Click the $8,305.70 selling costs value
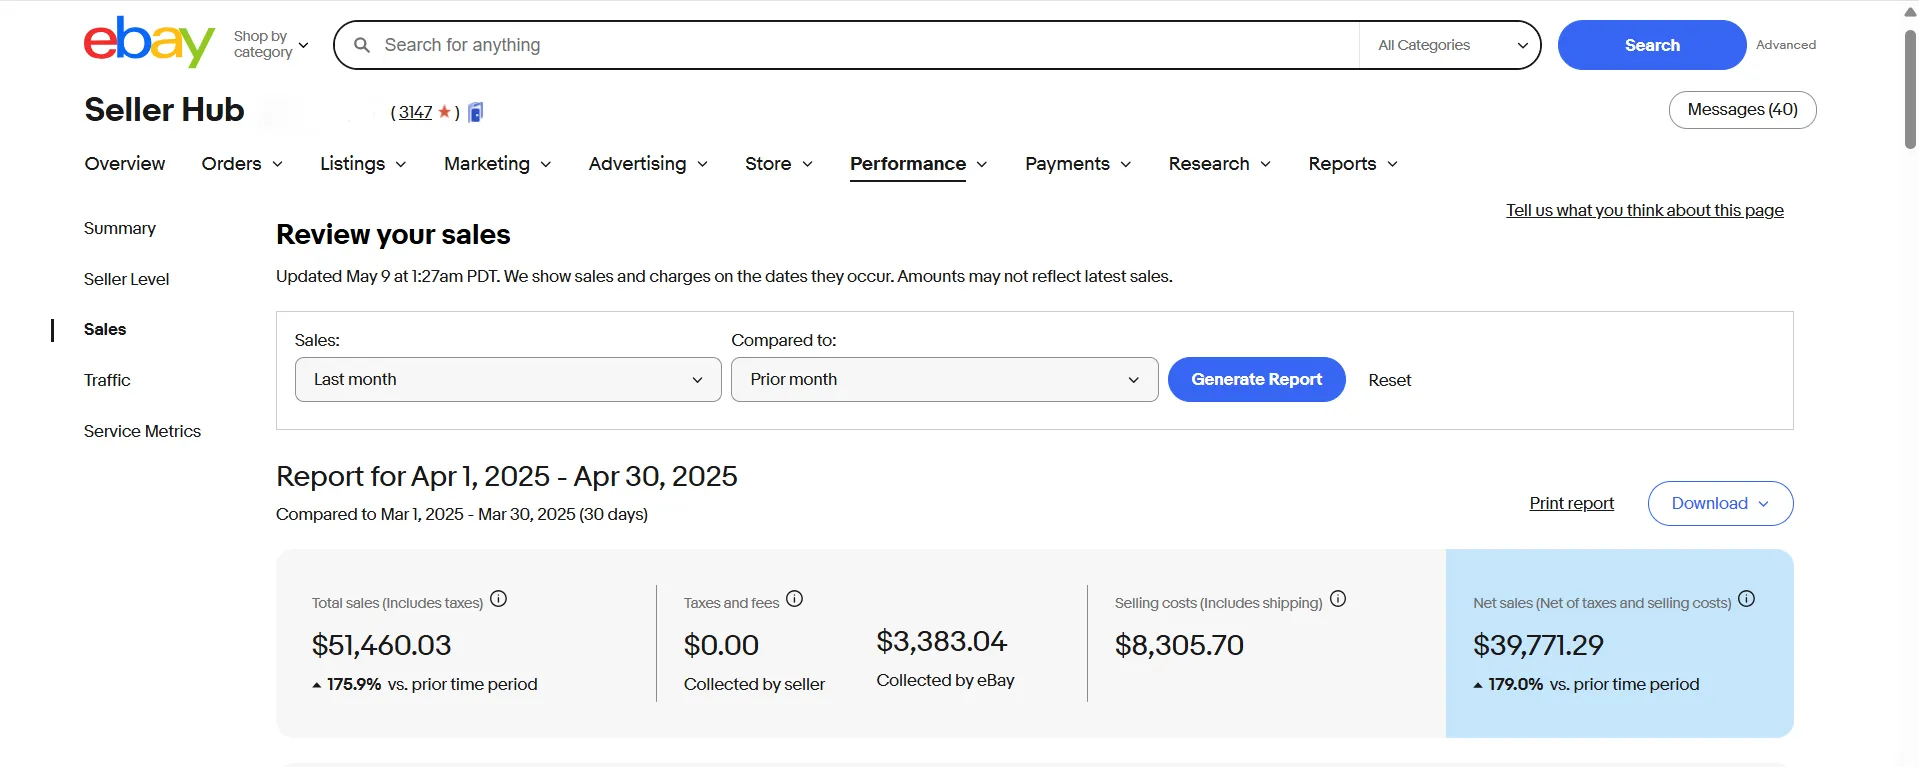Screen dimensions: 1919x767 coord(1179,645)
